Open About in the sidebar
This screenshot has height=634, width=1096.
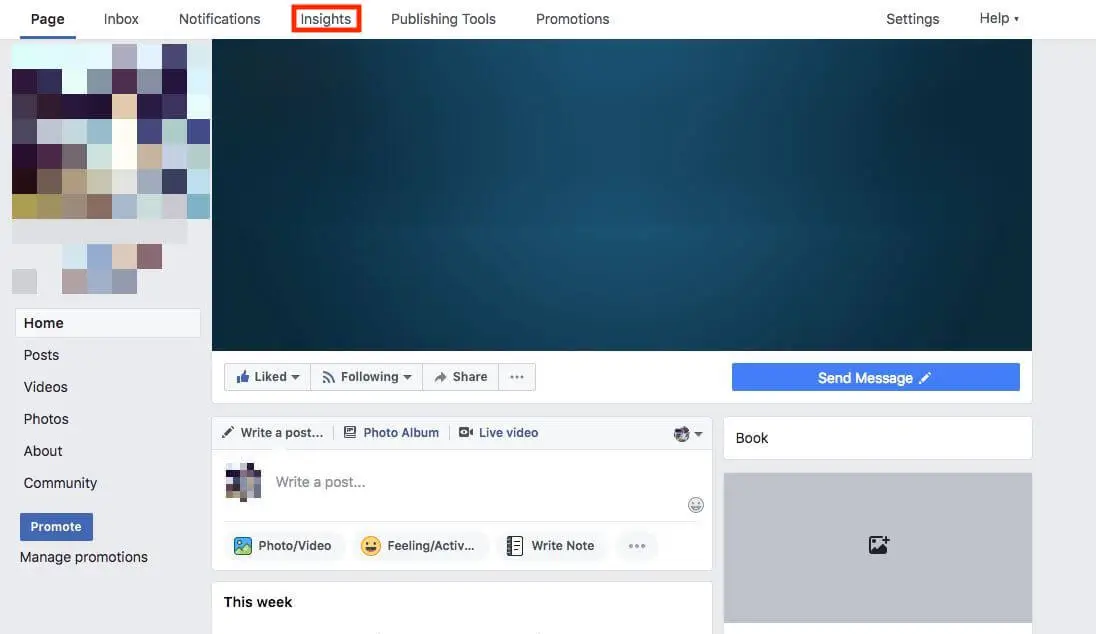[x=43, y=451]
